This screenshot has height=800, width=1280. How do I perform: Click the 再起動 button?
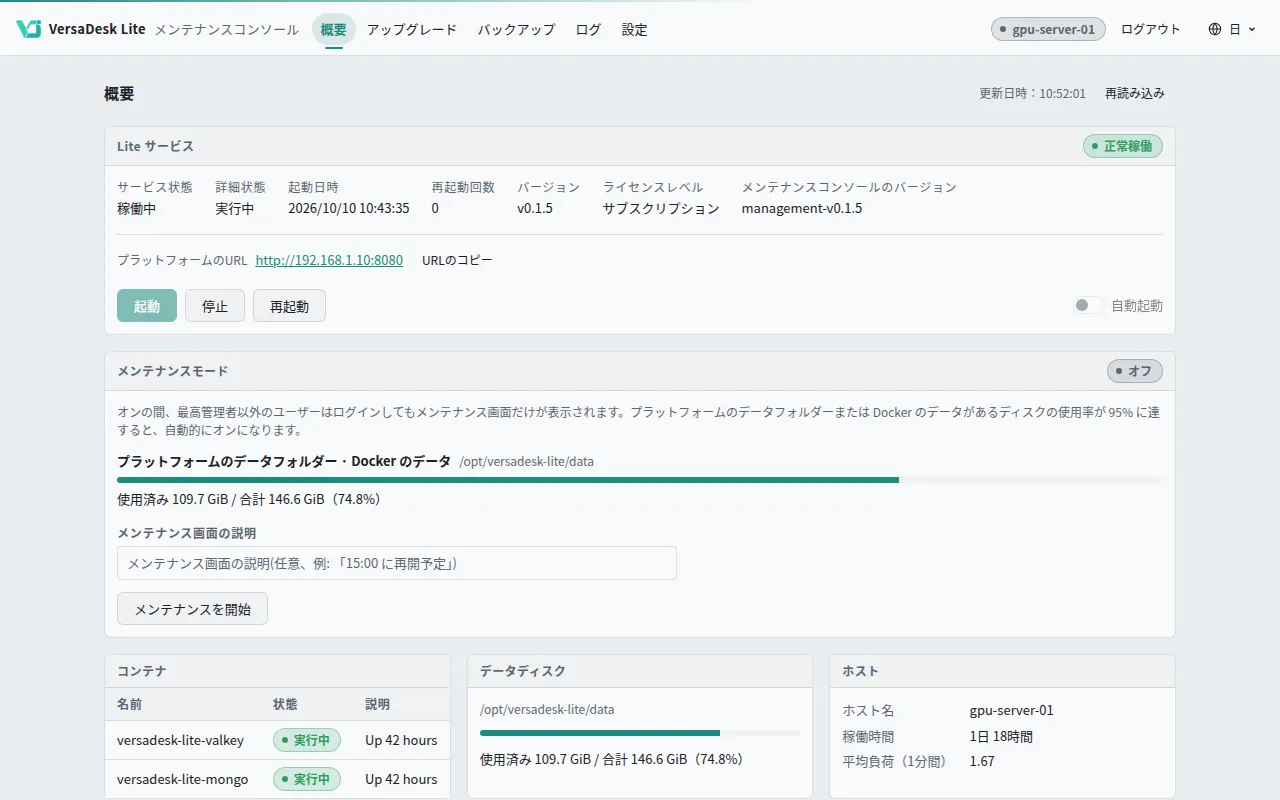[289, 306]
